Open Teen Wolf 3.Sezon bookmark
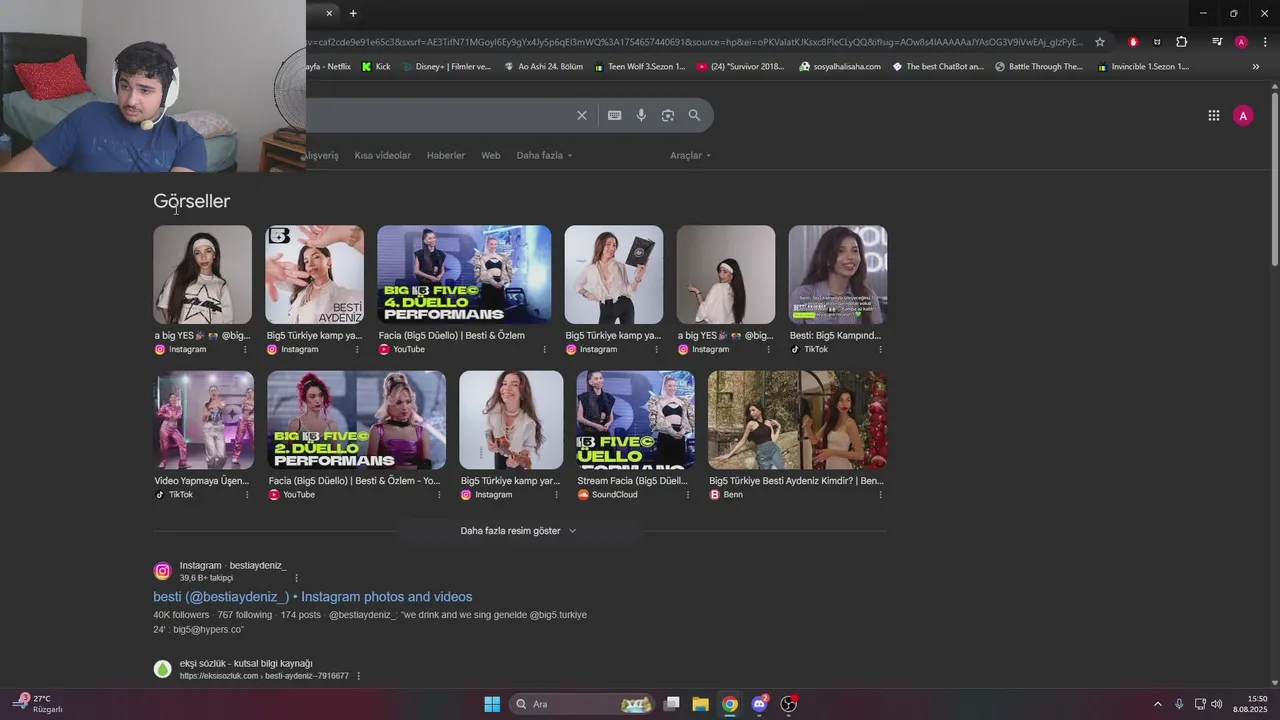Viewport: 1280px width, 720px height. coord(640,67)
